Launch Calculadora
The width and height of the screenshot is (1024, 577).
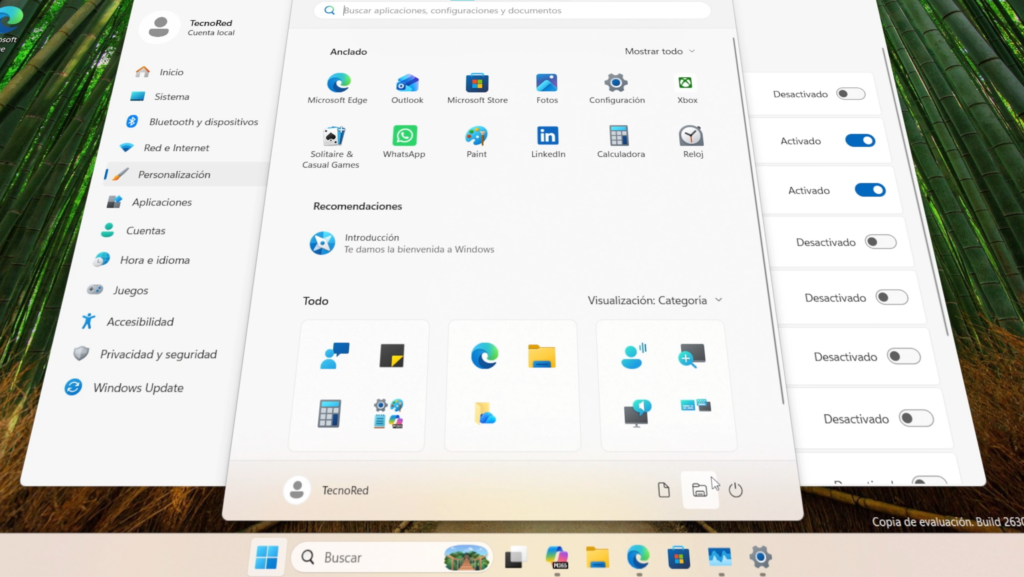(x=620, y=142)
